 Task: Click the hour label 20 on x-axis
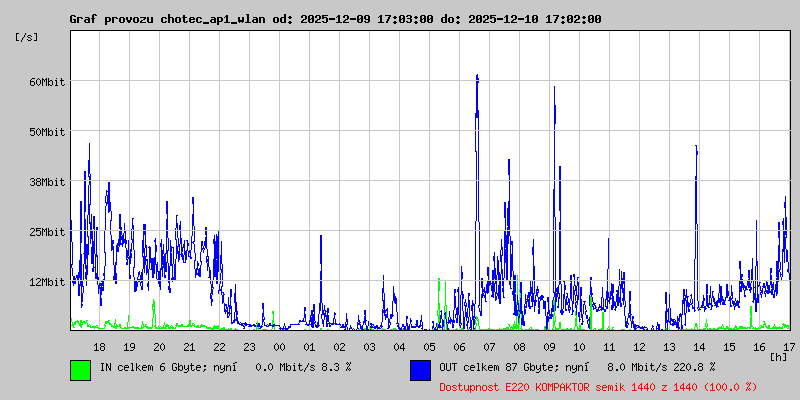point(159,347)
